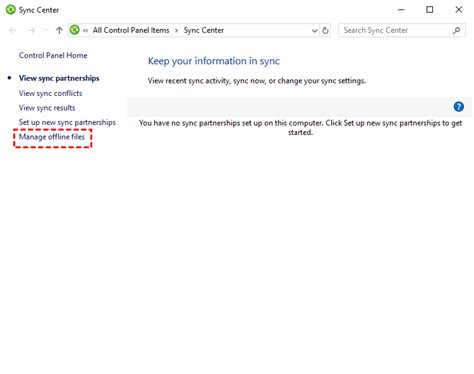The image size is (474, 374).
Task: Open Manage offline files
Action: click(52, 137)
